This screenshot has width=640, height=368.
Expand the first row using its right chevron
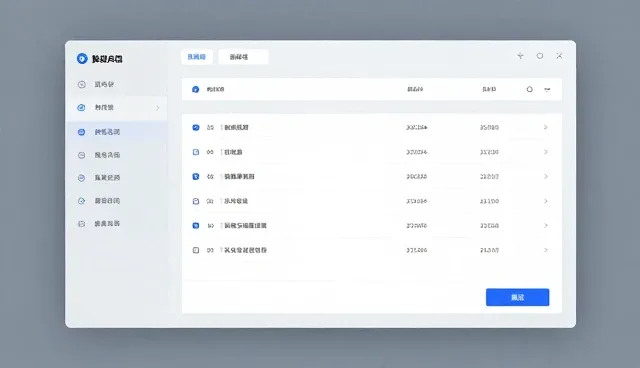tap(546, 128)
